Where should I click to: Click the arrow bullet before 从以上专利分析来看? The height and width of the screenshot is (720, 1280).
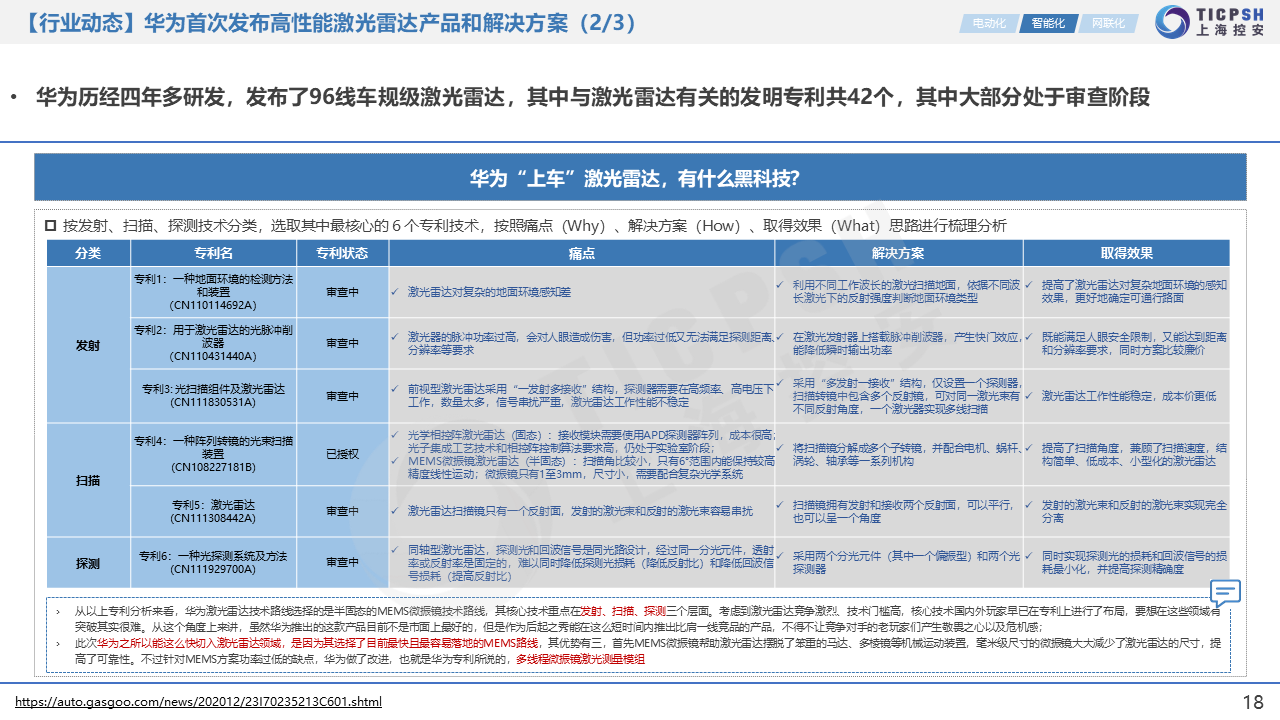coord(57,610)
